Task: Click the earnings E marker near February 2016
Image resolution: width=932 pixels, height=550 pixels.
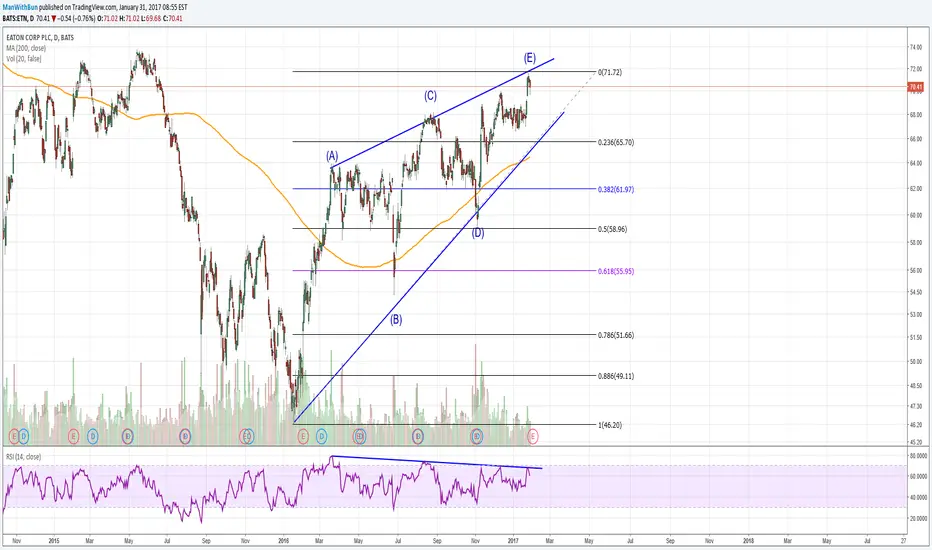Action: click(x=303, y=436)
